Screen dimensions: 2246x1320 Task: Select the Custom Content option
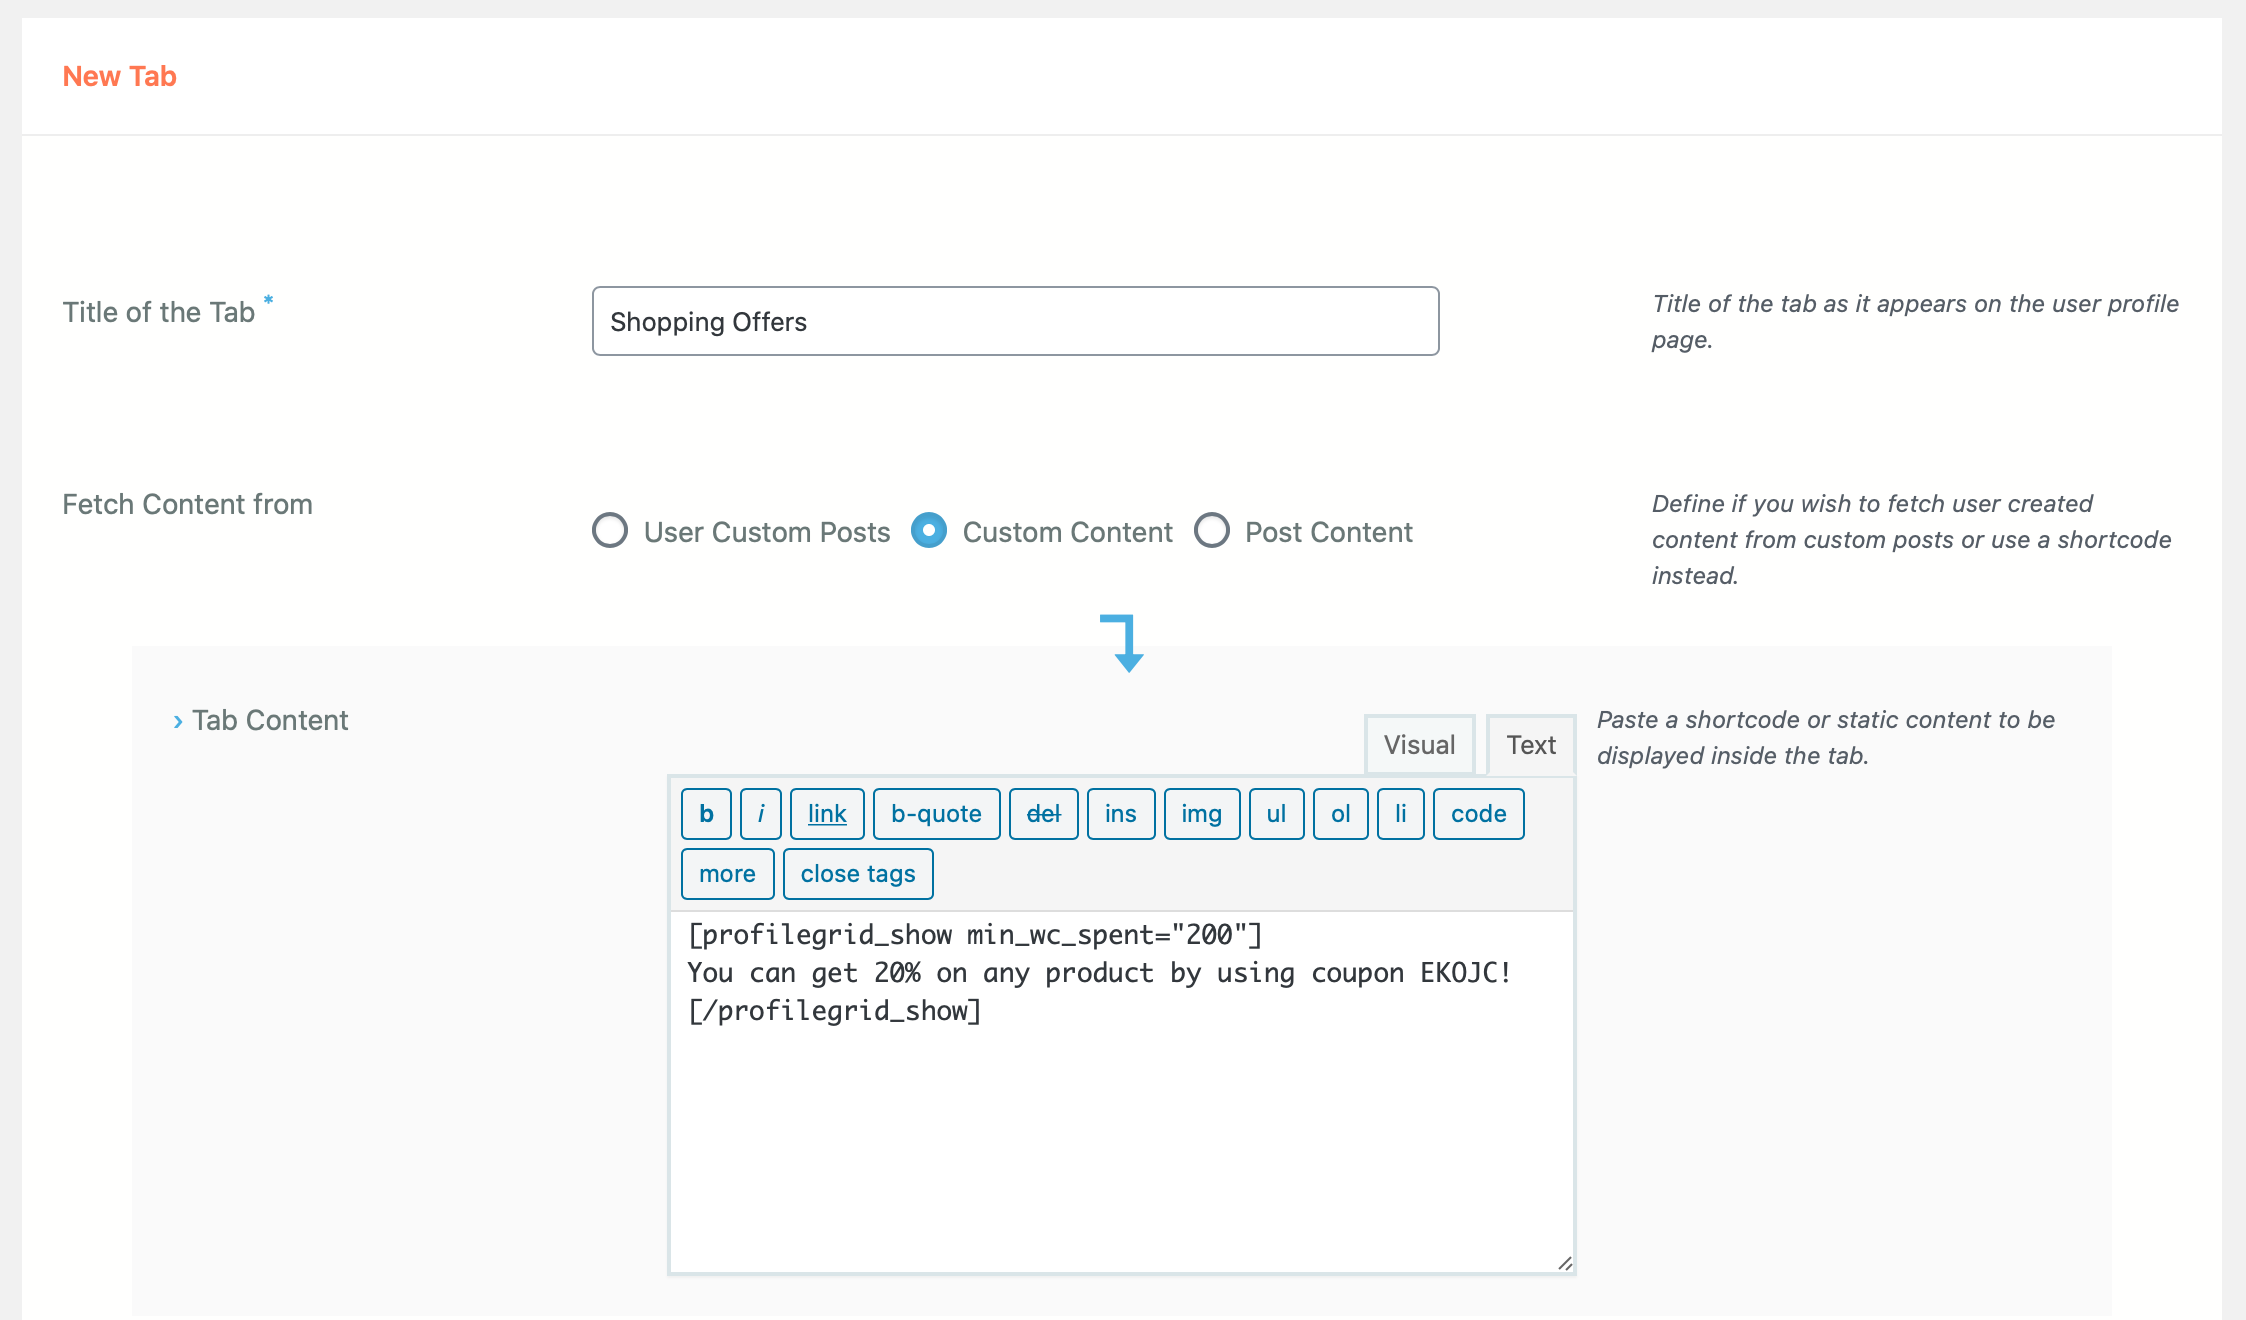(929, 531)
